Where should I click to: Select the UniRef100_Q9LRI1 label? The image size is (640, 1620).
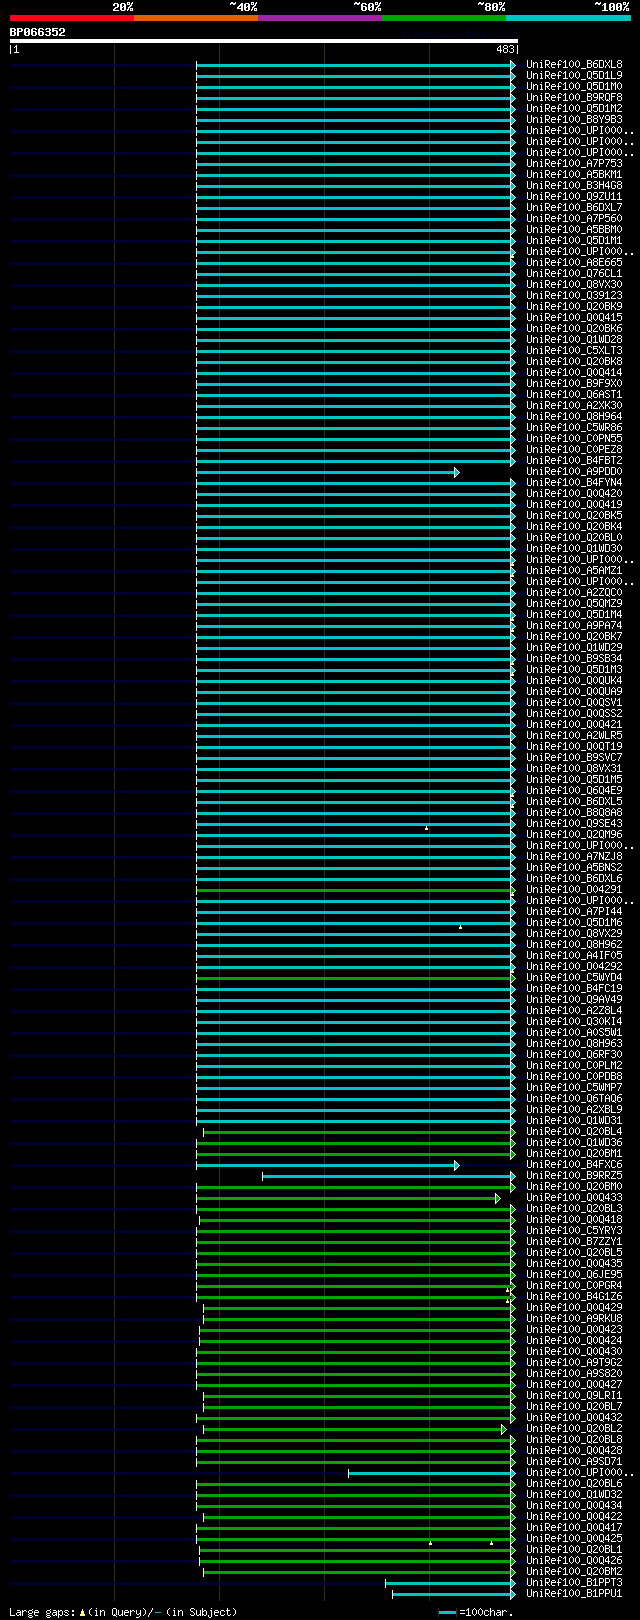coord(574,1395)
